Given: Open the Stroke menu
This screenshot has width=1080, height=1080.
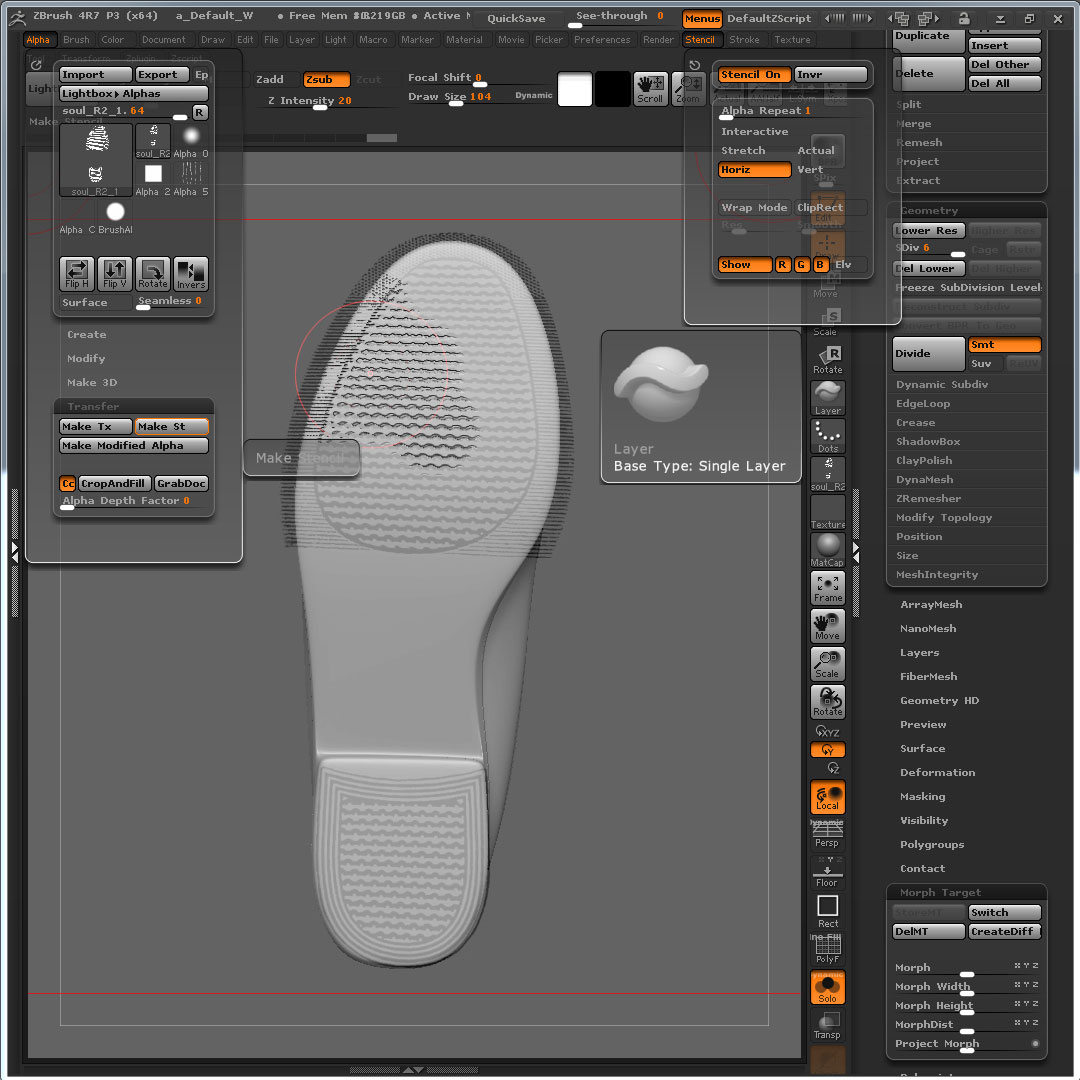Looking at the screenshot, I should pos(744,40).
